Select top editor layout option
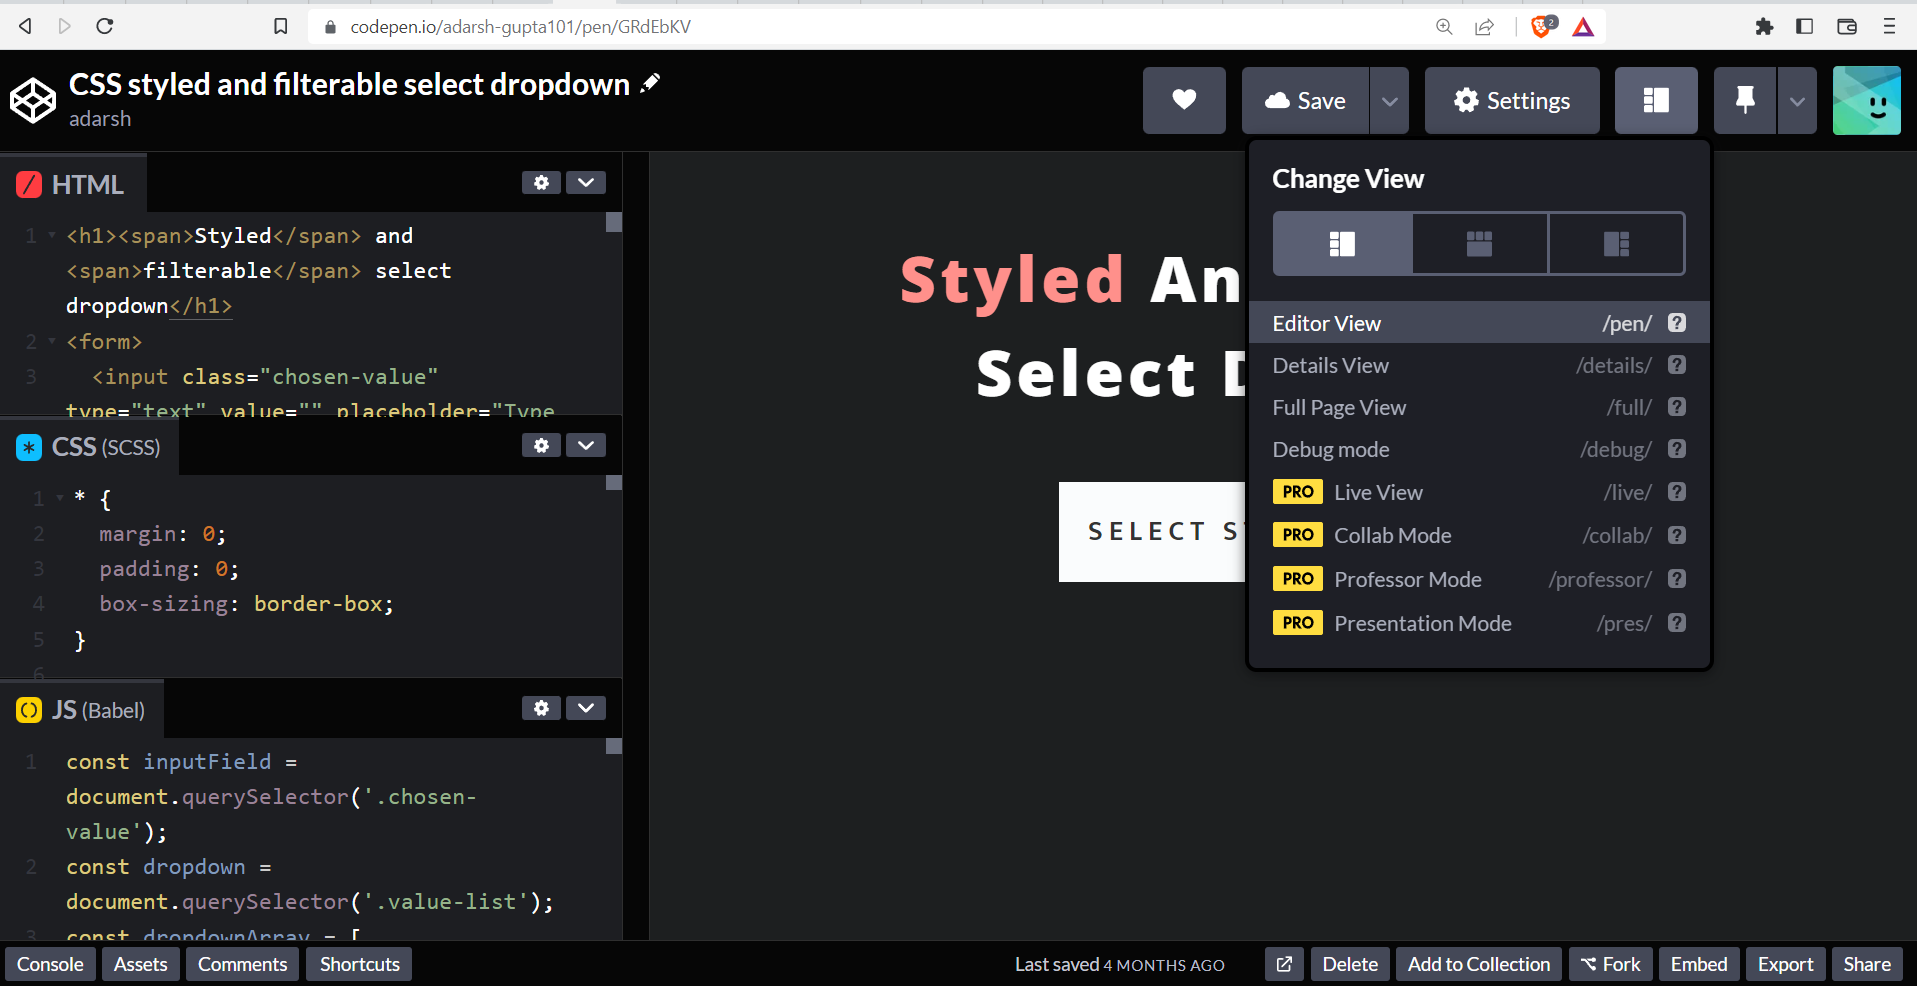This screenshot has width=1917, height=986. [1479, 243]
